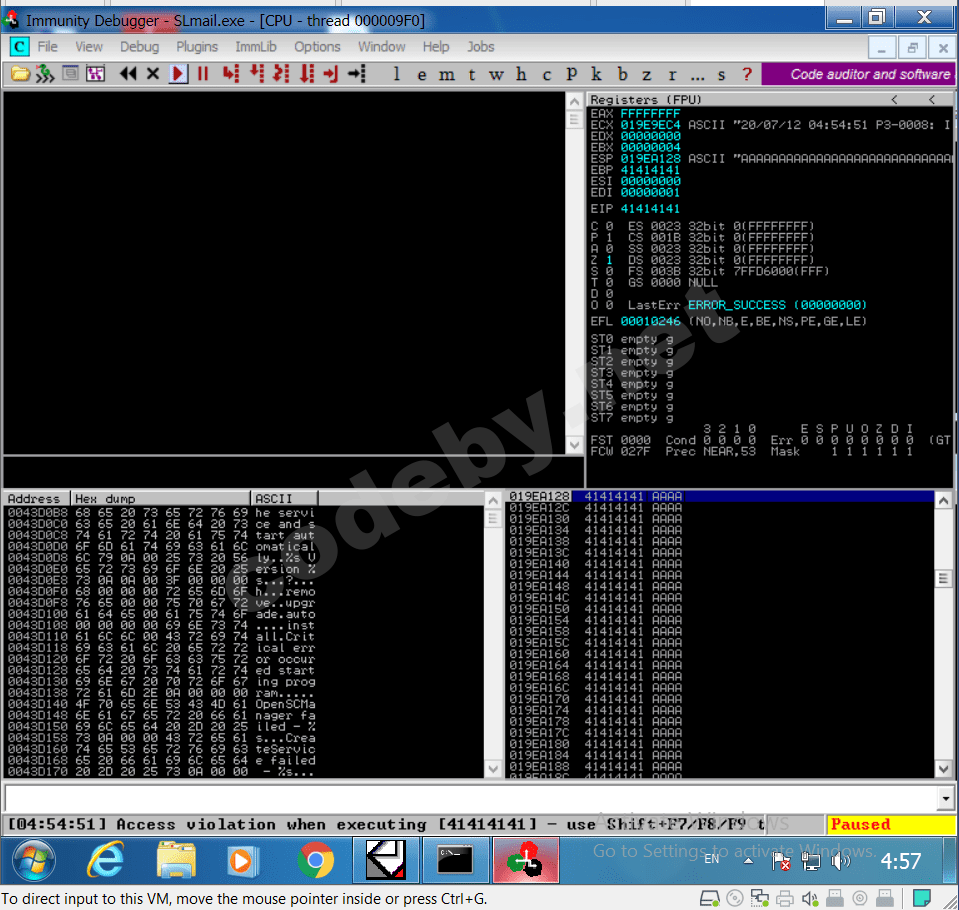Open the ImmLib menu
959x910 pixels.
256,46
